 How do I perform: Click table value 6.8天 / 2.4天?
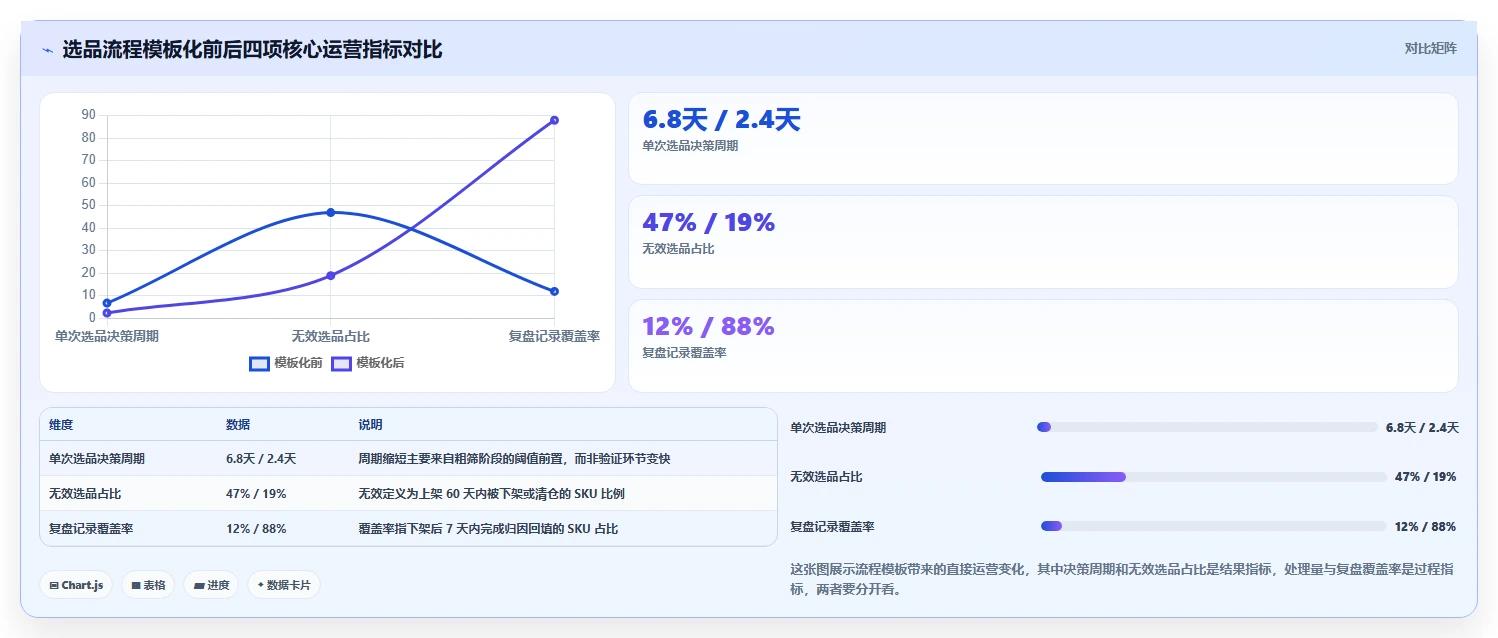[x=261, y=459]
